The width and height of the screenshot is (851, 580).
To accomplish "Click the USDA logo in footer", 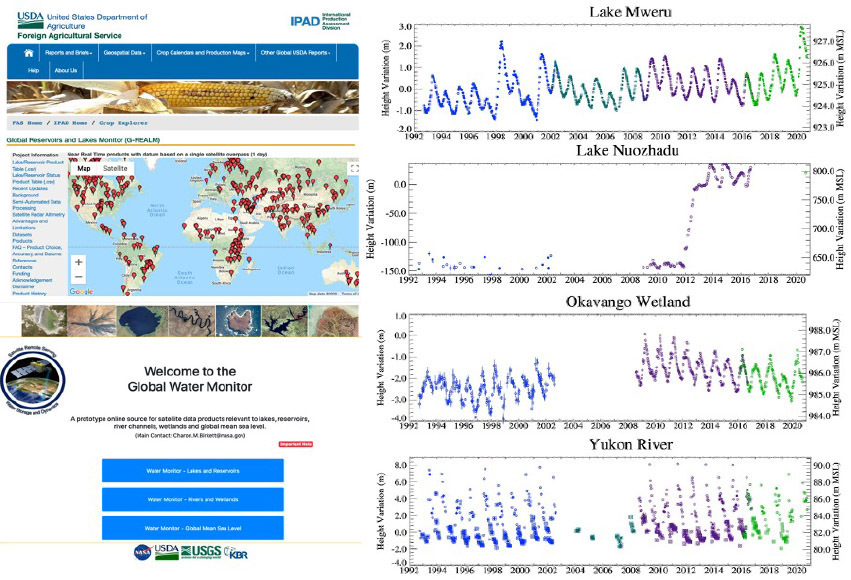I will (166, 552).
